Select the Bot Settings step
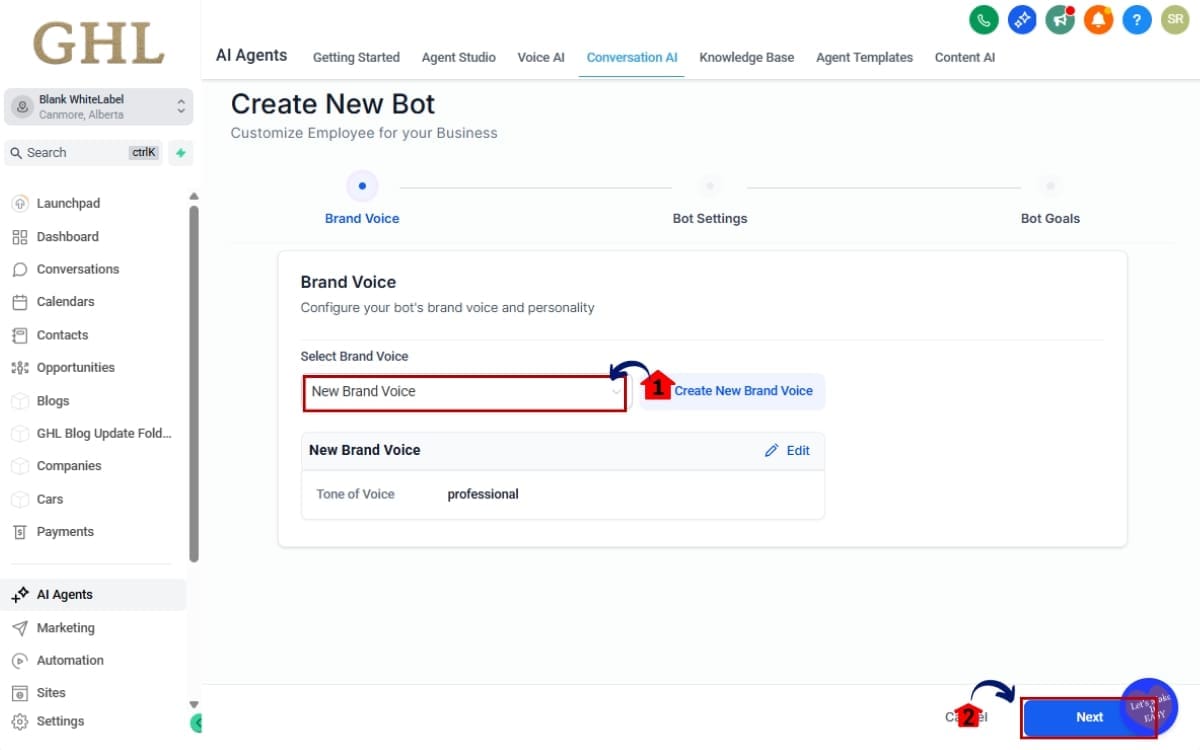 [709, 187]
